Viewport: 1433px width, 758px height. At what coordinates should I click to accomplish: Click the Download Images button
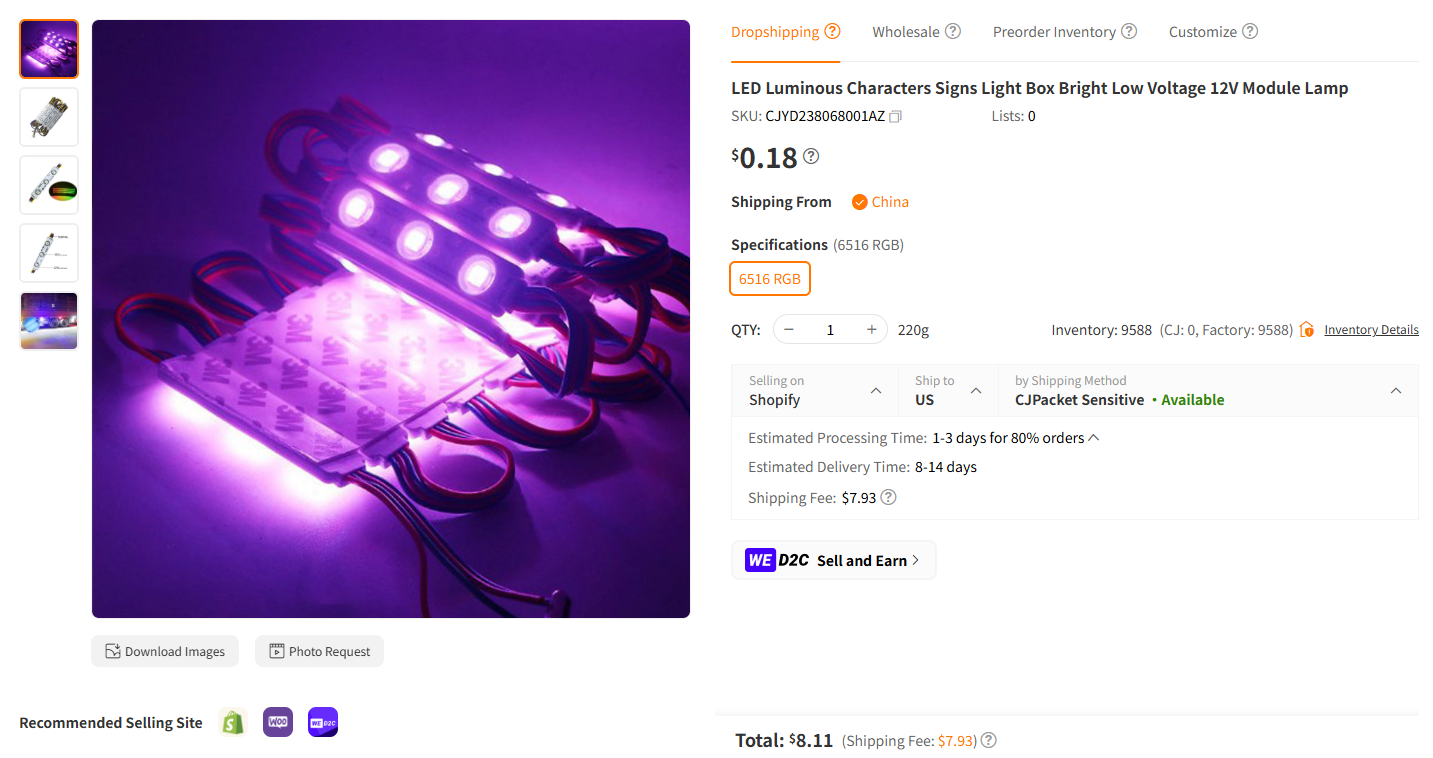tap(165, 651)
